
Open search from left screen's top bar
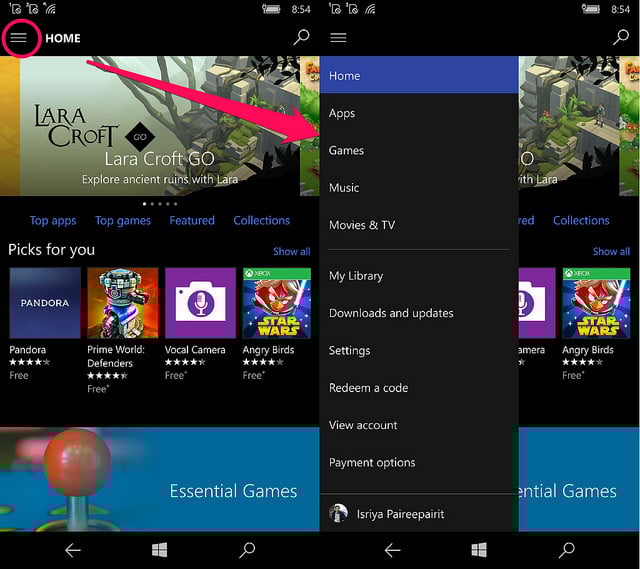pos(301,37)
